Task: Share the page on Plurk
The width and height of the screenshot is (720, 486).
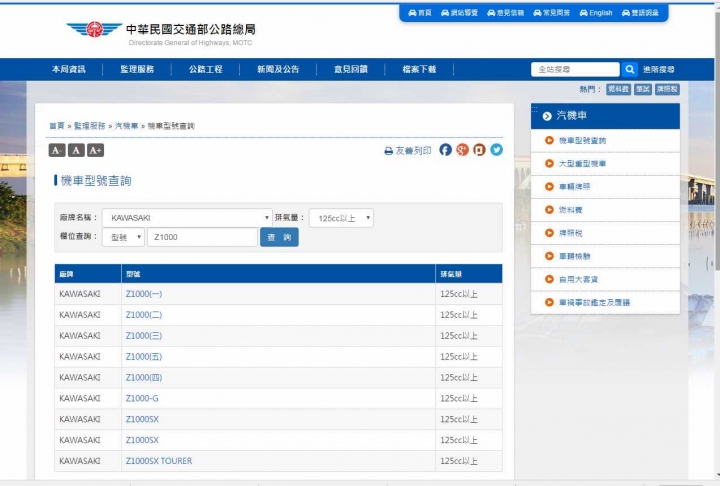Action: [x=479, y=150]
